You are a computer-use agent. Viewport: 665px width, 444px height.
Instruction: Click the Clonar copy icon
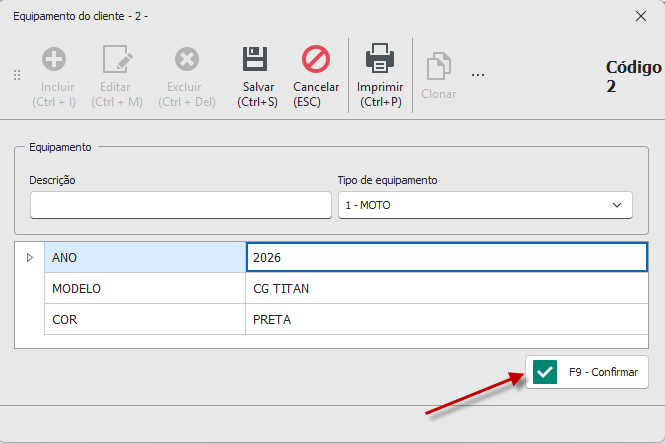click(439, 66)
